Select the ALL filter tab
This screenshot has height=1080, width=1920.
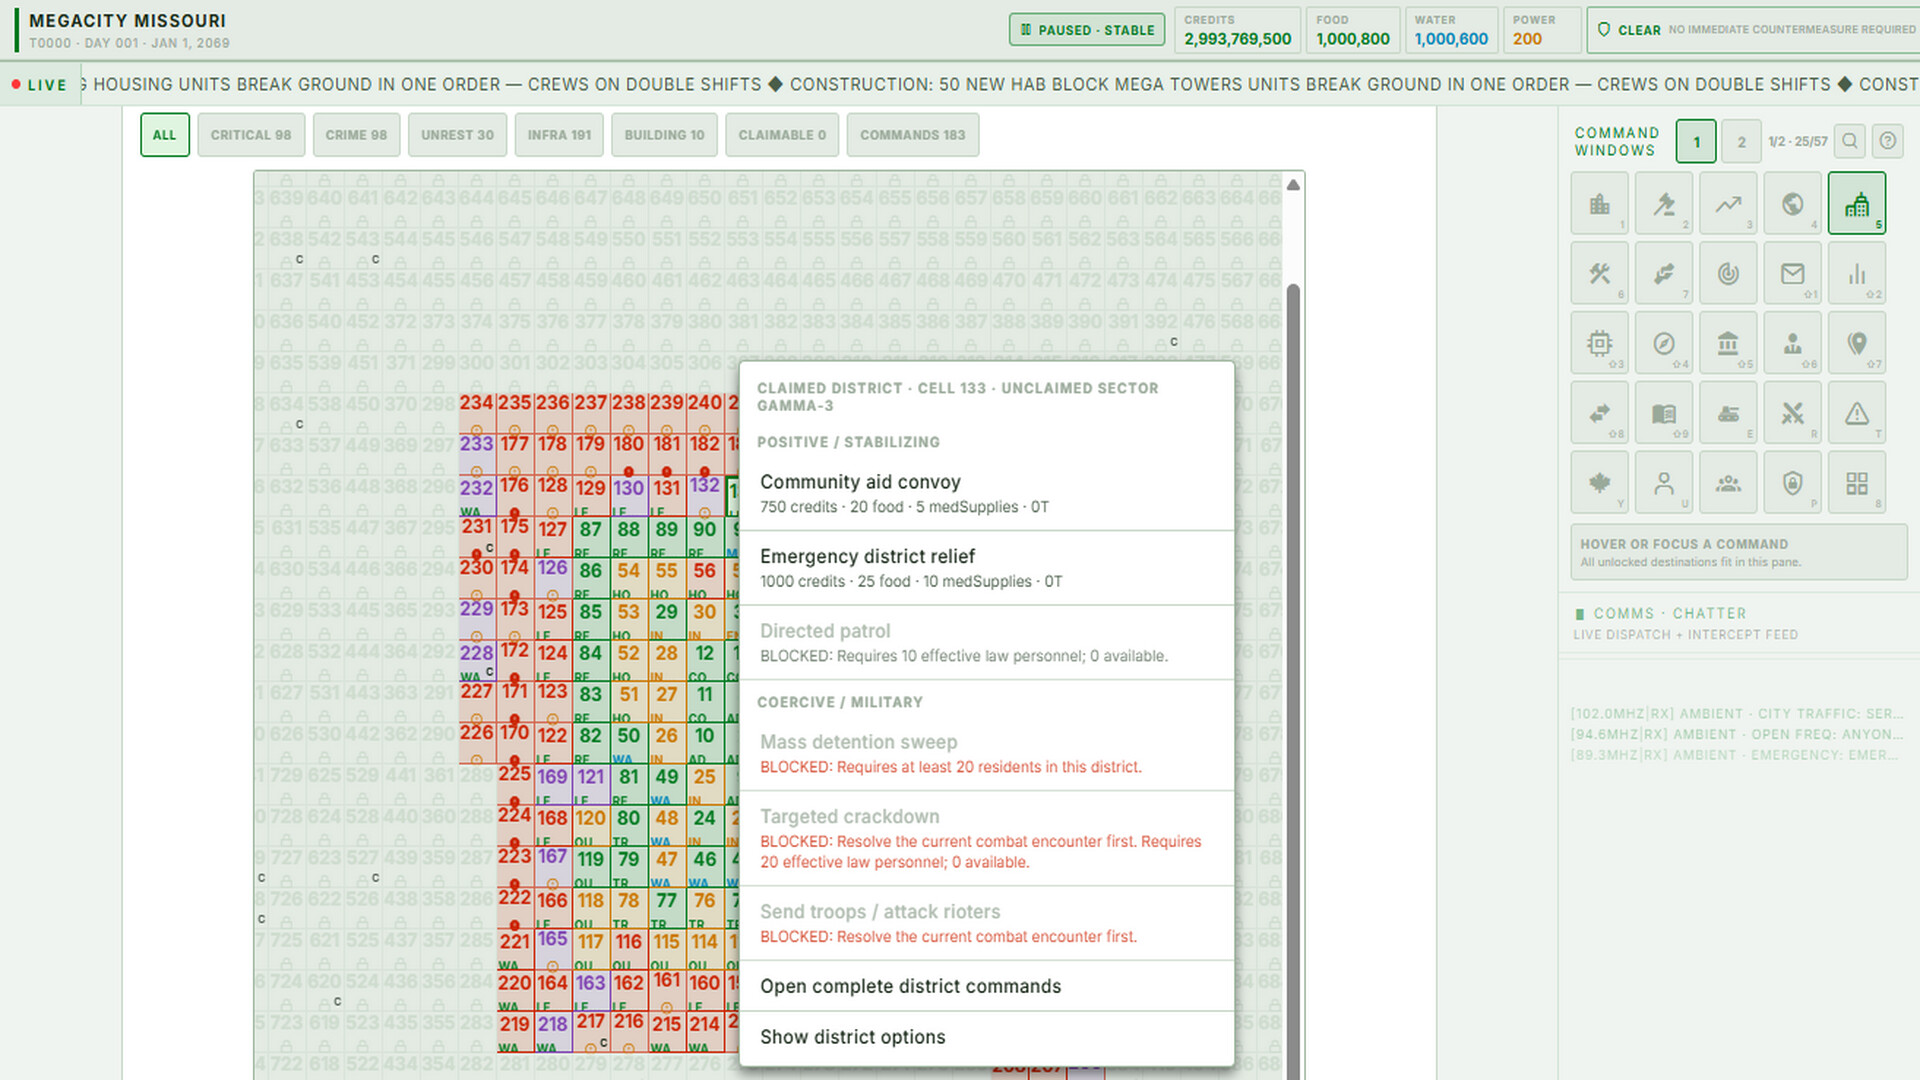coord(164,135)
